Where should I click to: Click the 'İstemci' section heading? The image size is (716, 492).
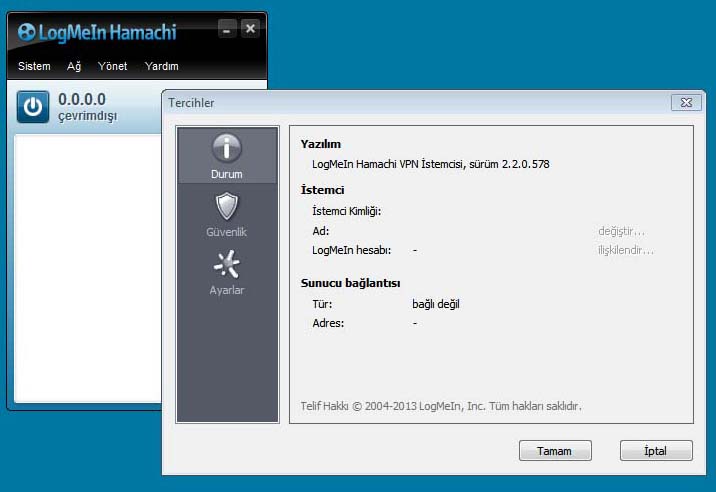click(x=322, y=190)
